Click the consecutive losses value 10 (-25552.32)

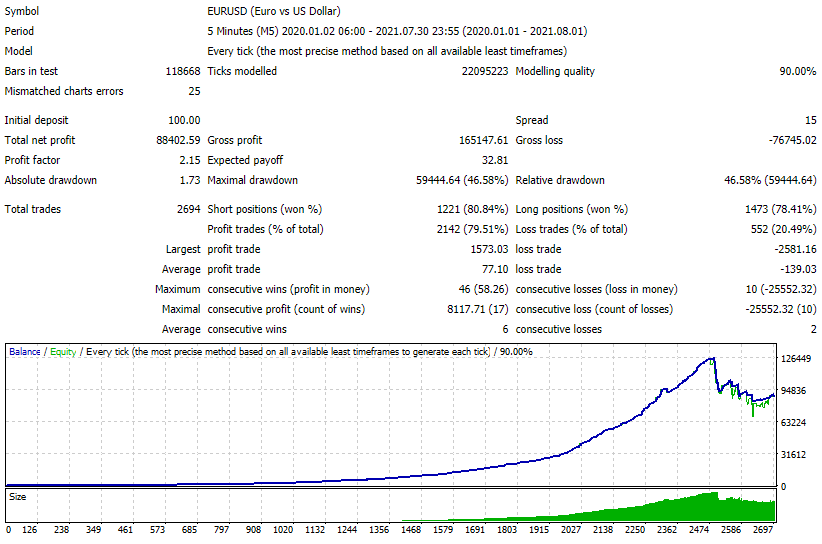click(781, 289)
